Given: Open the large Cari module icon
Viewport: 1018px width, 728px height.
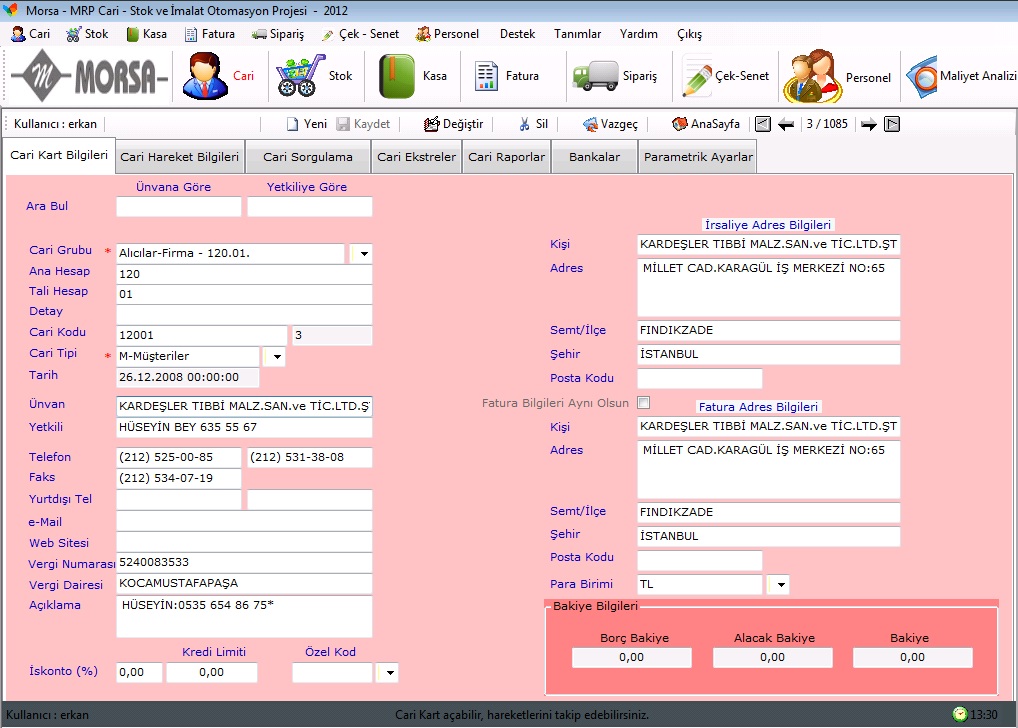Looking at the screenshot, I should [205, 76].
